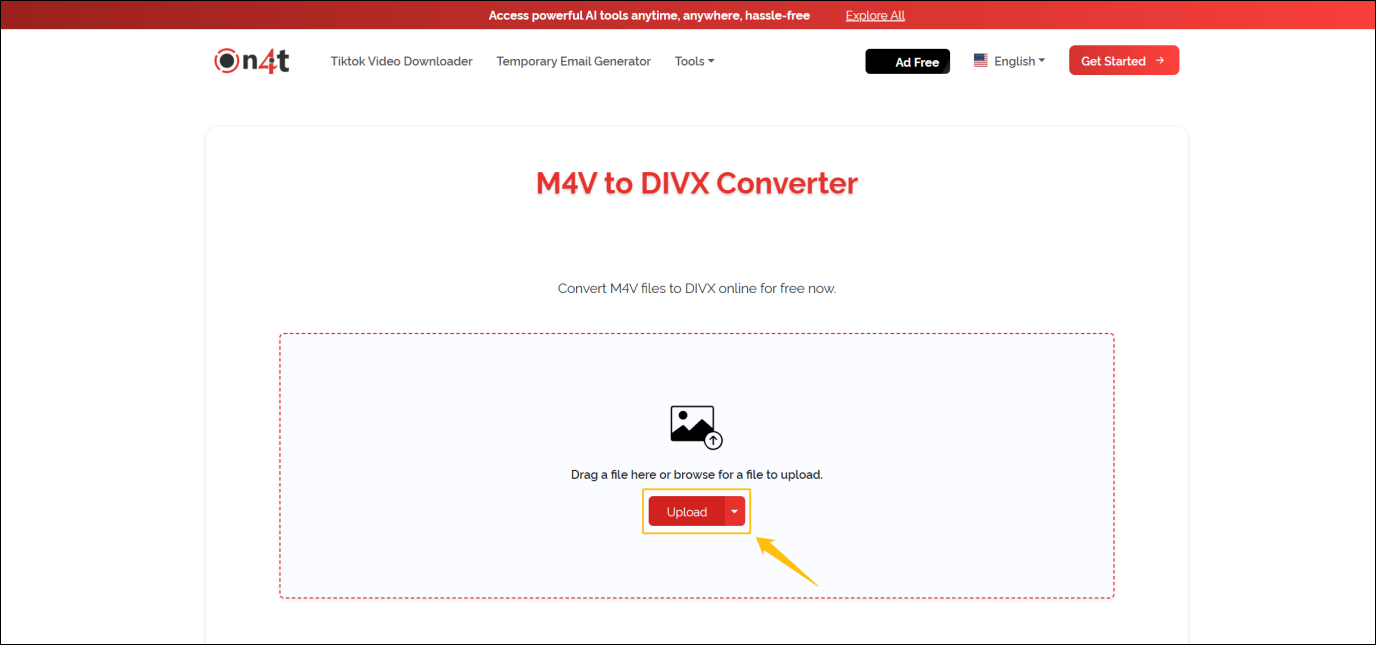Click the image upload icon in the drop zone
Image resolution: width=1376 pixels, height=645 pixels.
click(x=694, y=425)
